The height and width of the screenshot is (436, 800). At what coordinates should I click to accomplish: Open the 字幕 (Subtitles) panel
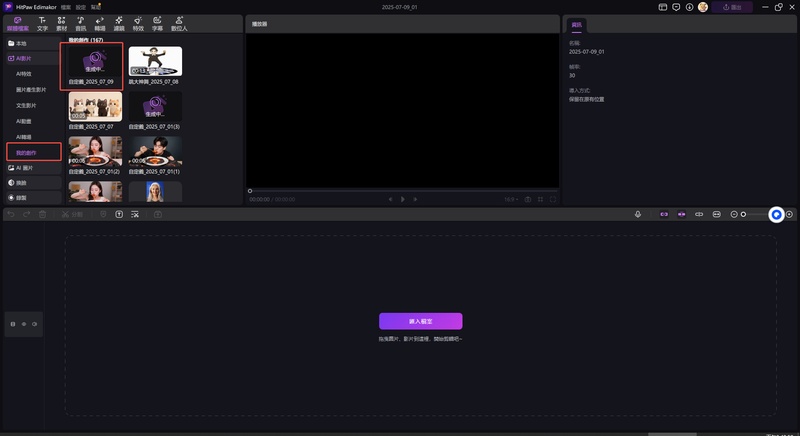157,23
